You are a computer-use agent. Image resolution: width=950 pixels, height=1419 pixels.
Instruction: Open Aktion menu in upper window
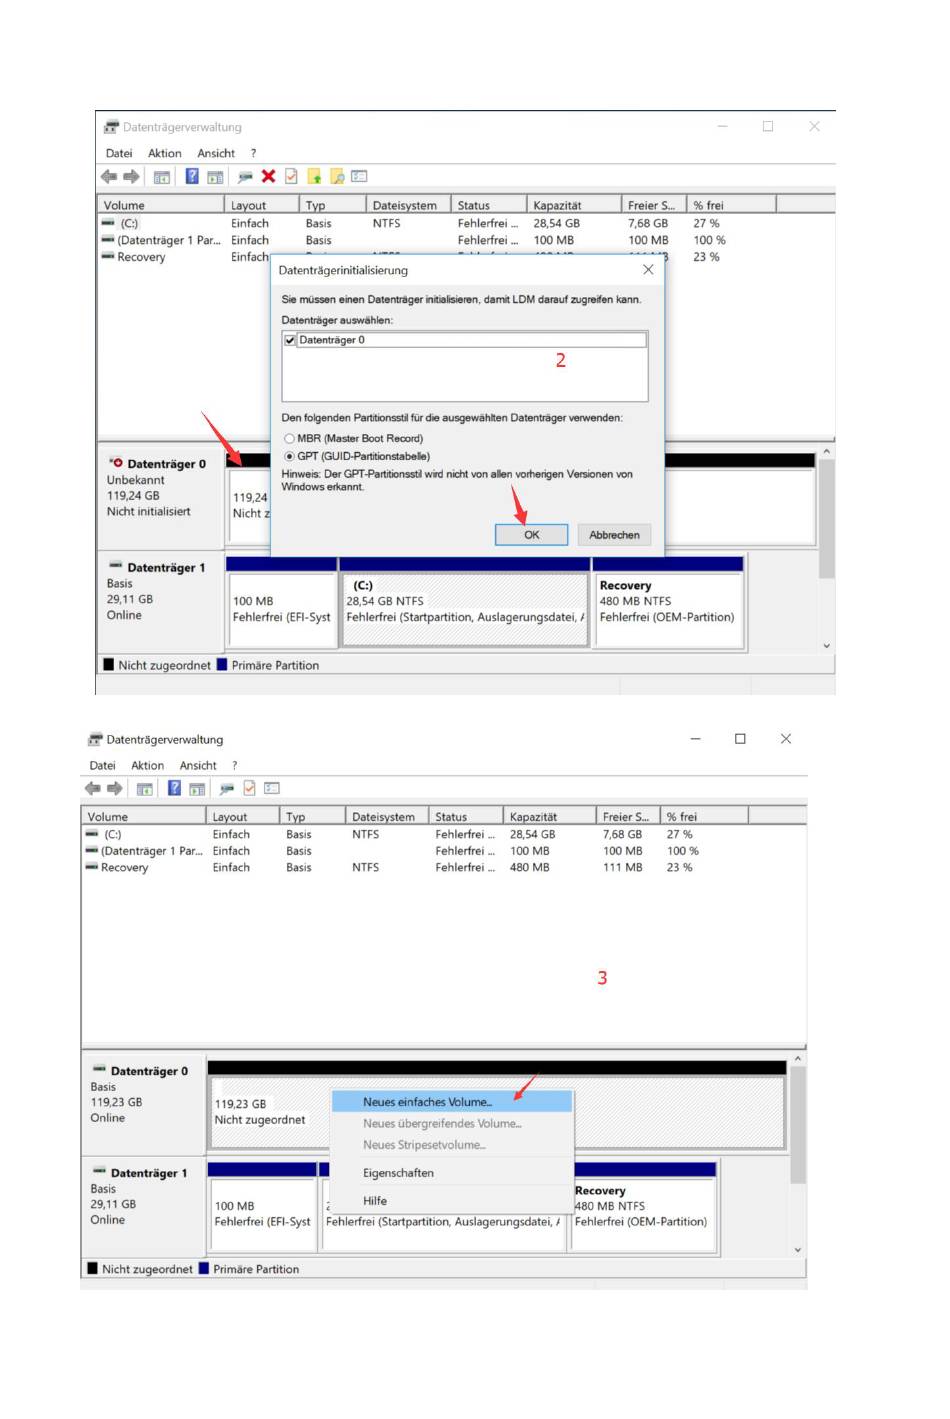(165, 153)
